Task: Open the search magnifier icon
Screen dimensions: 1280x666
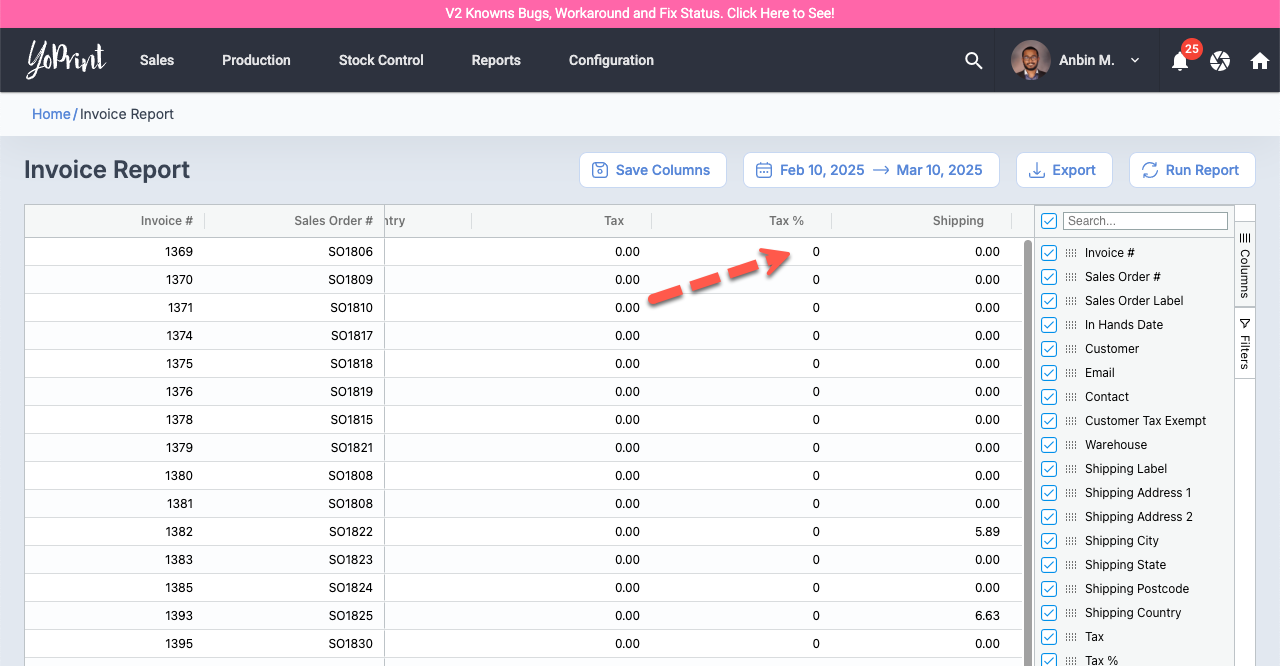Action: point(973,61)
